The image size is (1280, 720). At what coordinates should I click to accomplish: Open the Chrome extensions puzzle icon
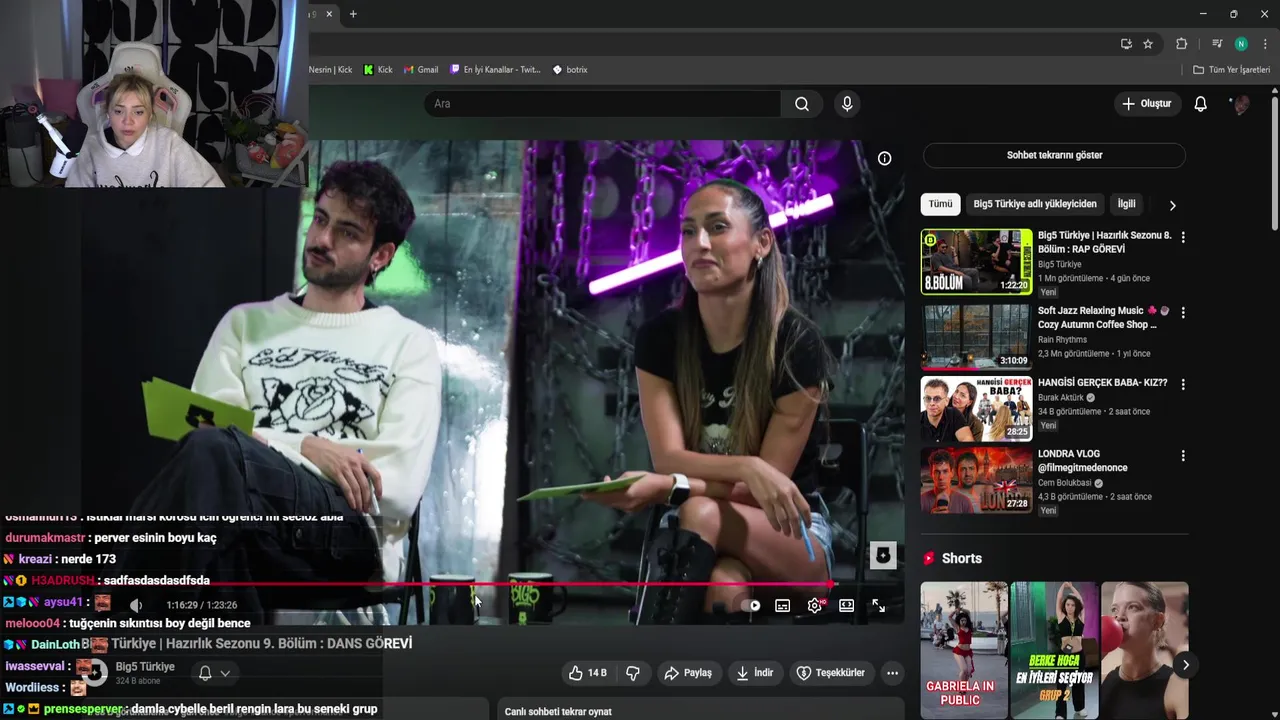click(1181, 44)
